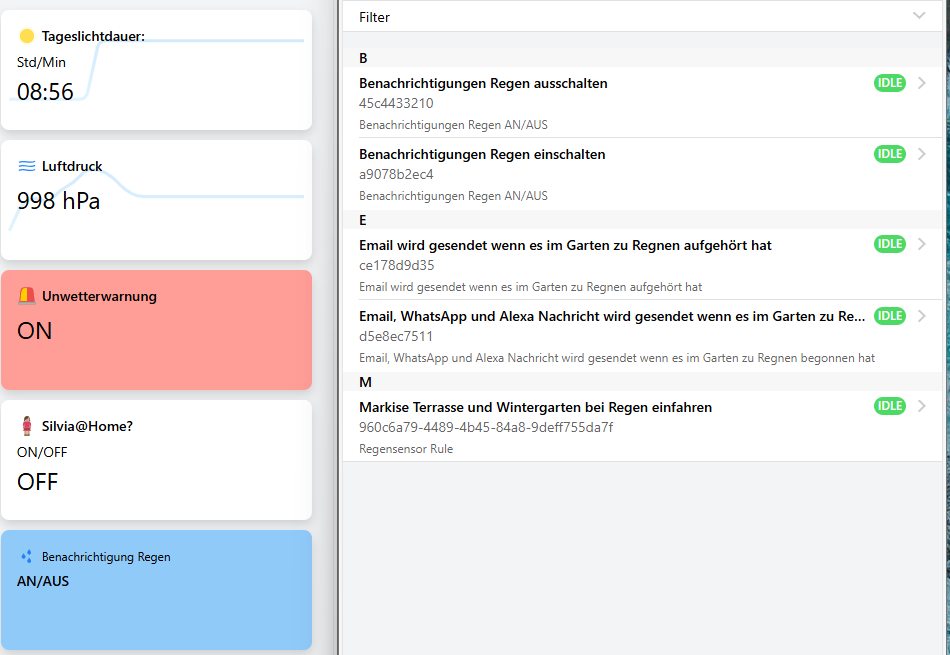
Task: Click IDLE badge on Benachrichtigungen Regen einschalten
Action: point(889,154)
